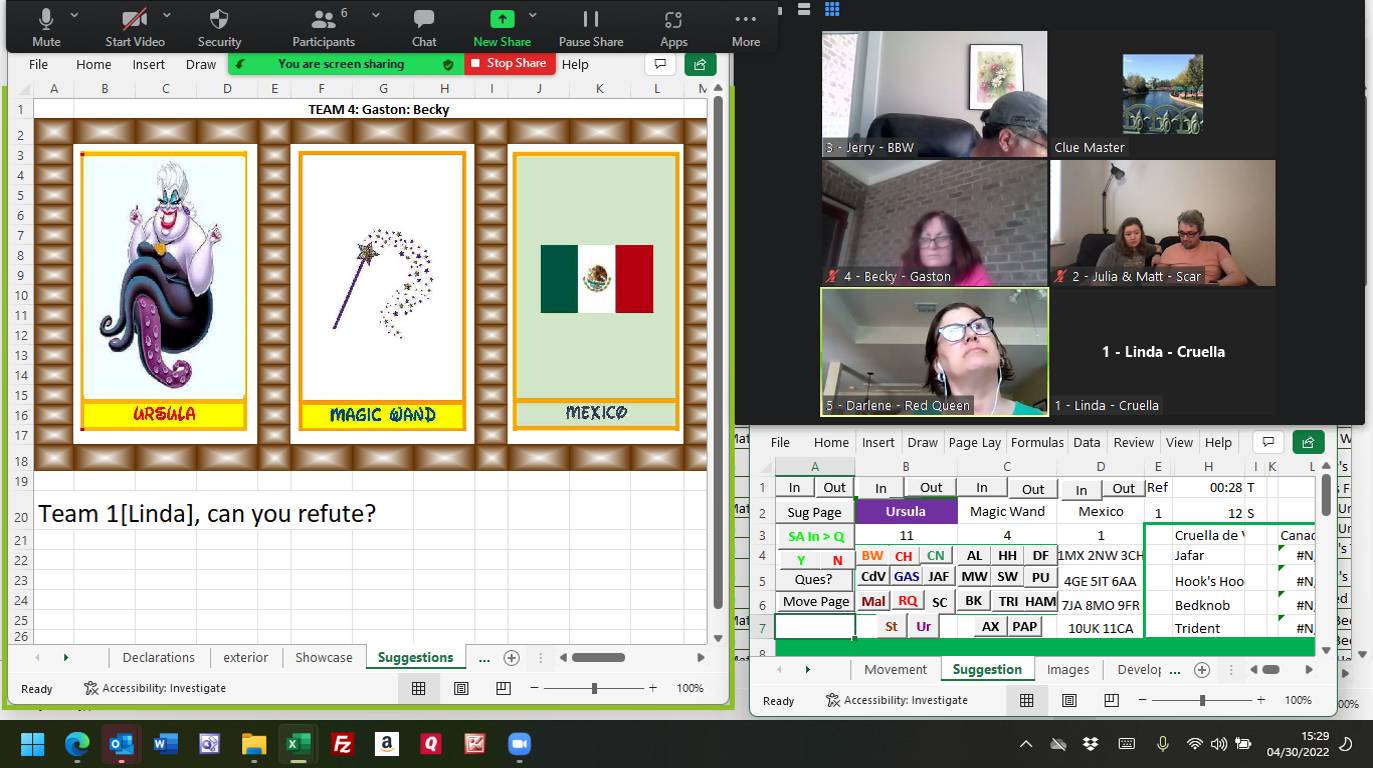Open Zoom from the taskbar
The height and width of the screenshot is (768, 1373).
(518, 744)
